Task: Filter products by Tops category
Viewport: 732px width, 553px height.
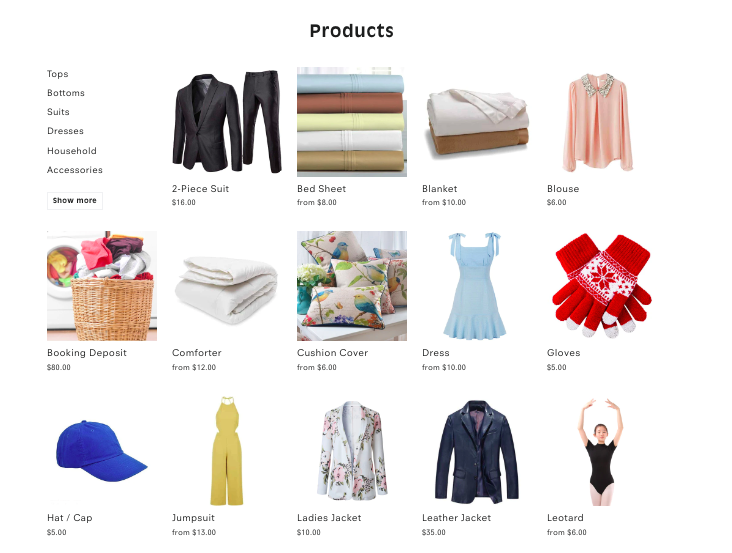Action: coord(57,74)
